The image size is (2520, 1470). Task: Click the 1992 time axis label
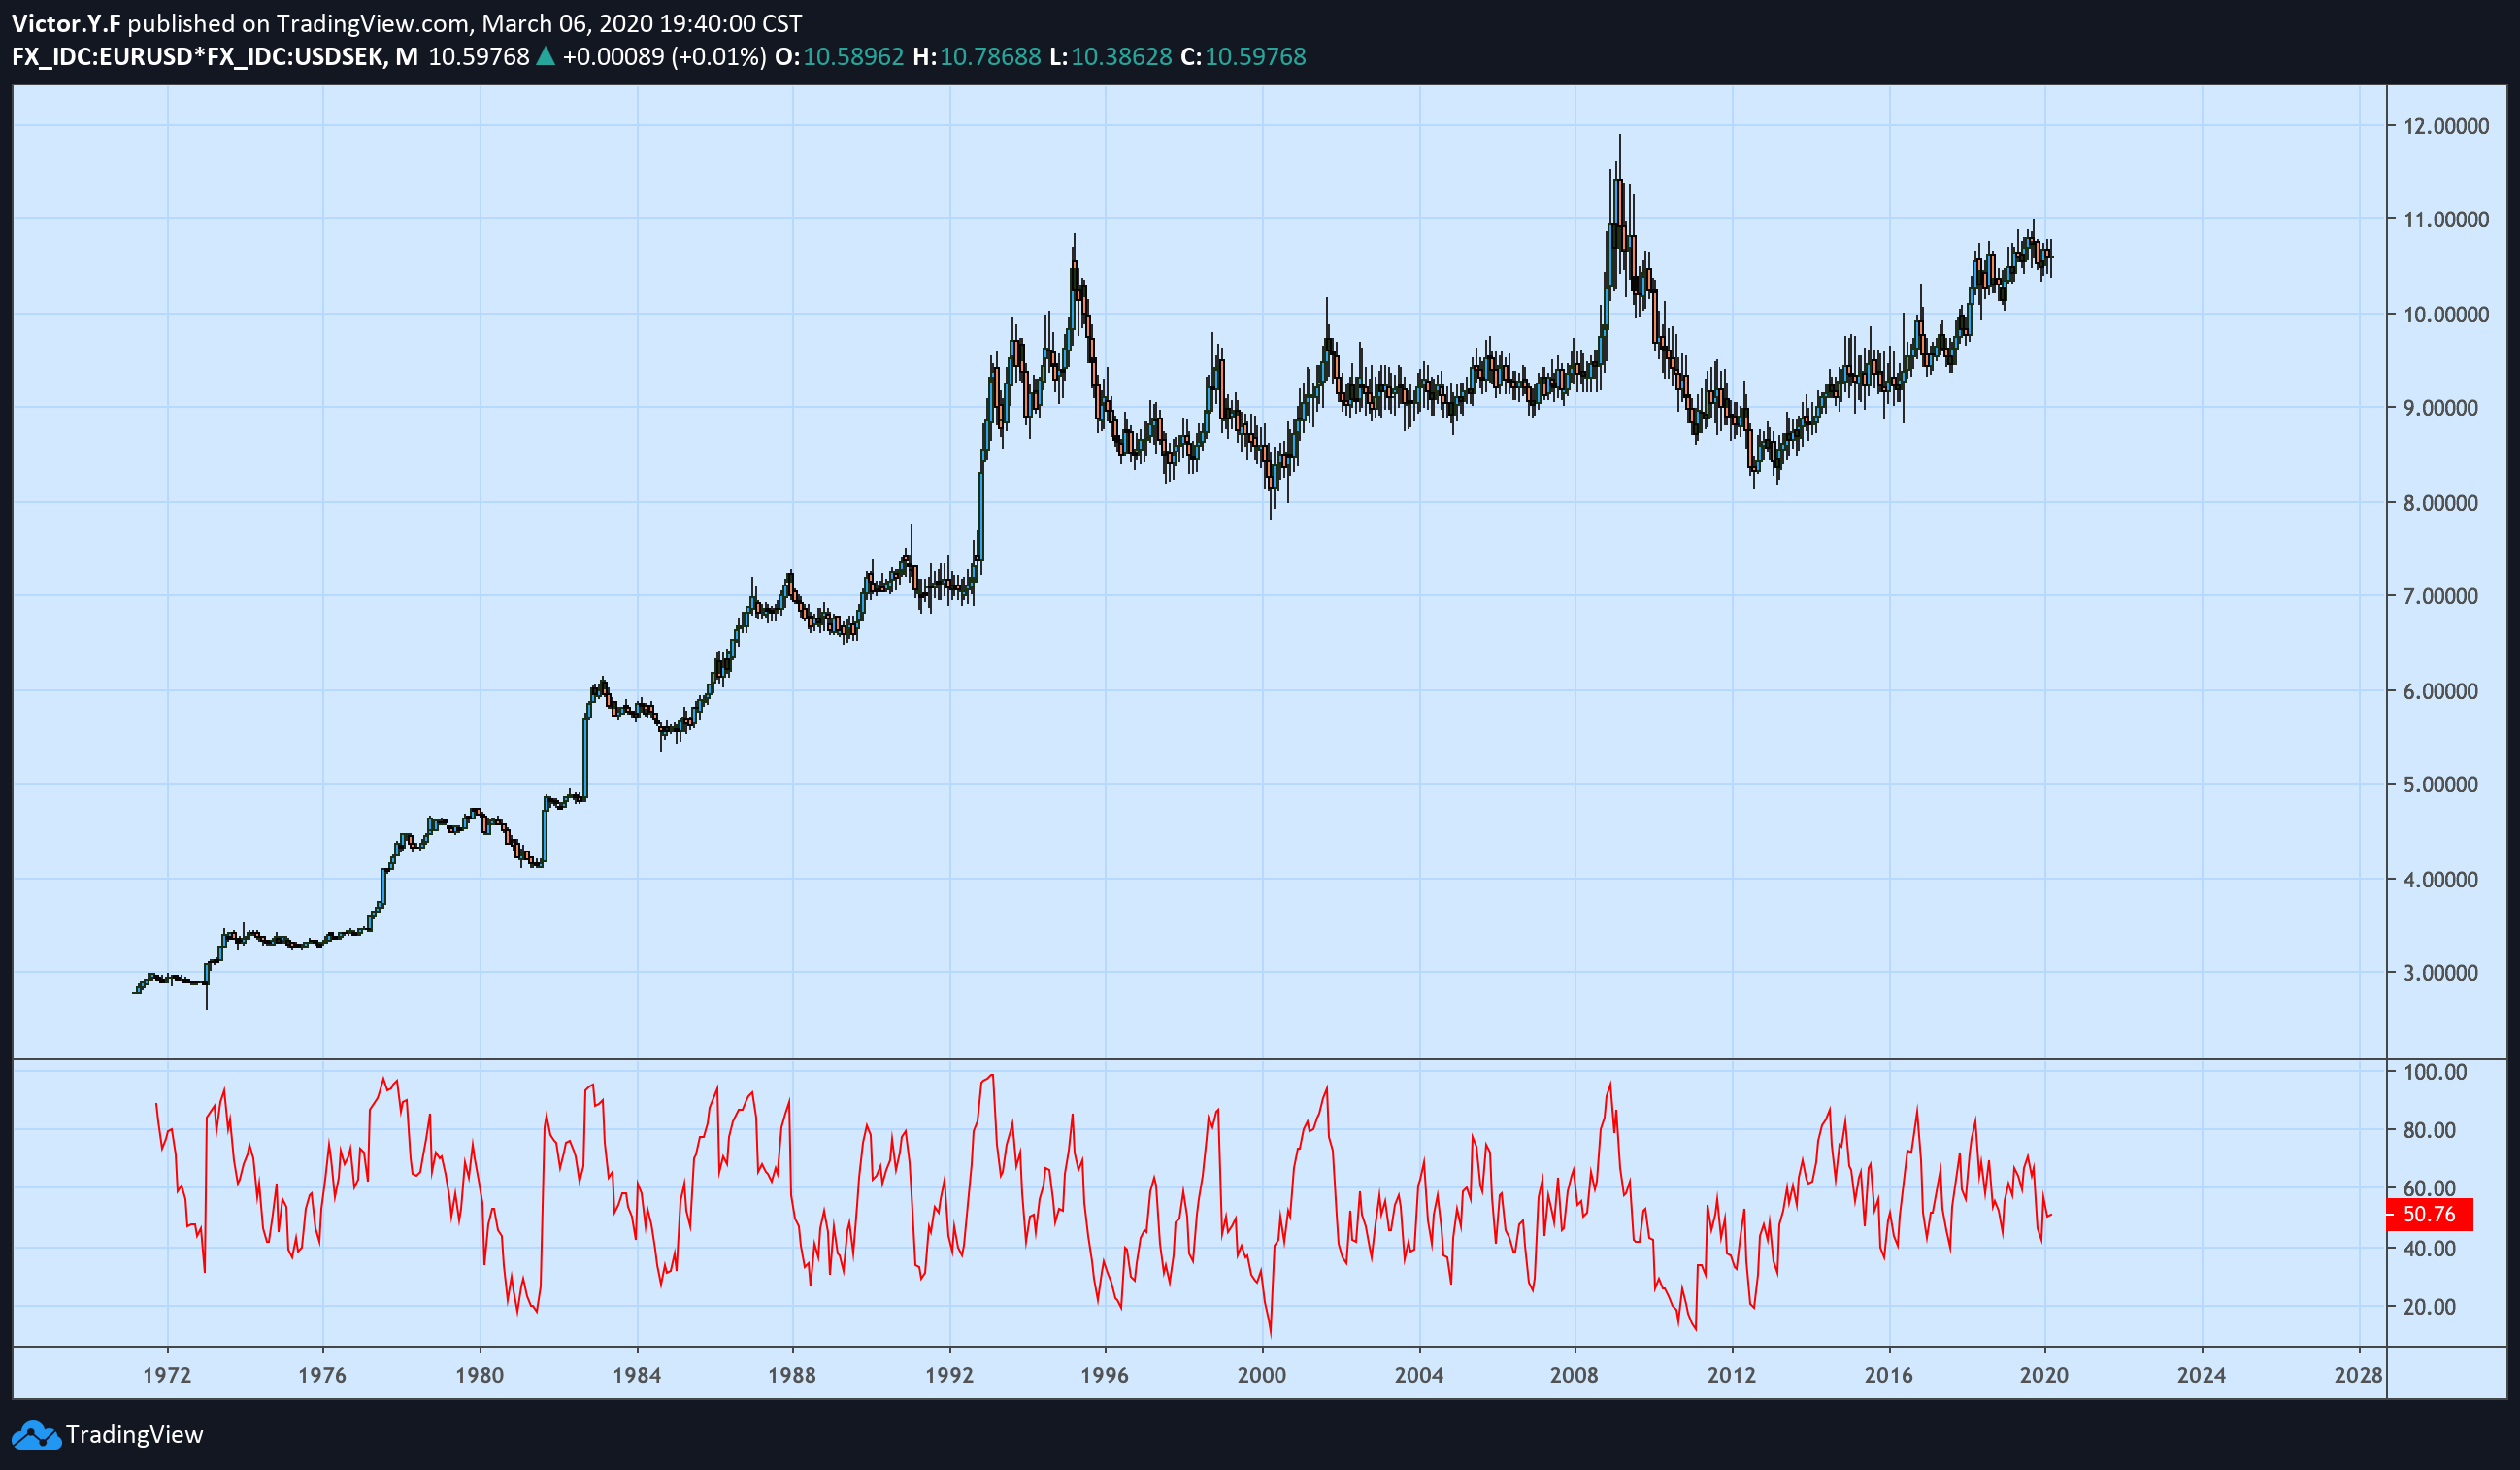pyautogui.click(x=950, y=1375)
